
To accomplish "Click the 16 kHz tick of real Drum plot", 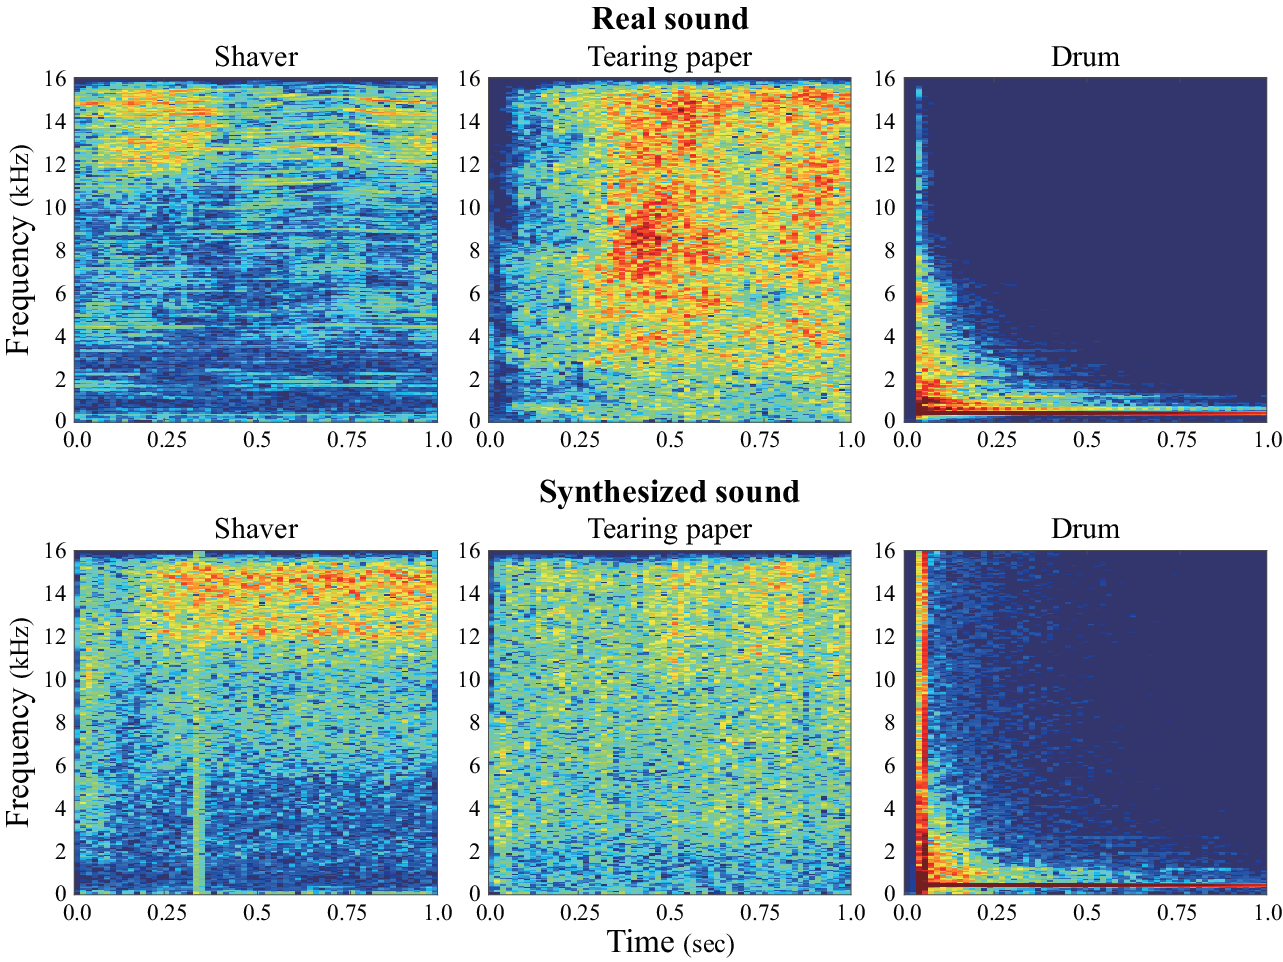I will [886, 79].
